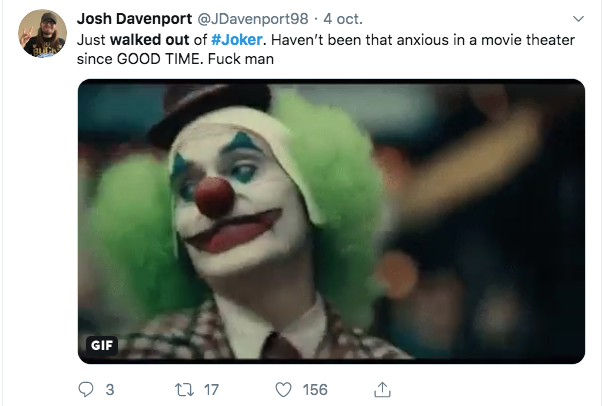Click the reply count of 3
Image resolution: width=604 pixels, height=406 pixels.
pyautogui.click(x=109, y=388)
